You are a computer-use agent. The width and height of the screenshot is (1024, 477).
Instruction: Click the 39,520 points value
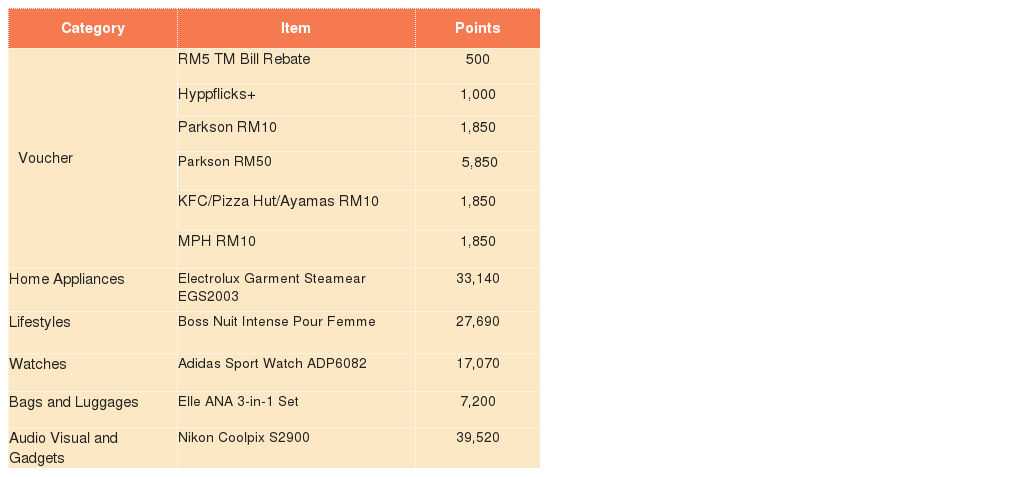(x=478, y=437)
